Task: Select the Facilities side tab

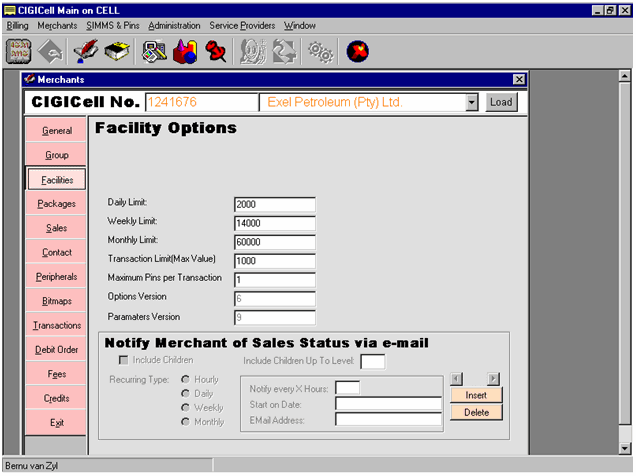Action: [x=56, y=179]
